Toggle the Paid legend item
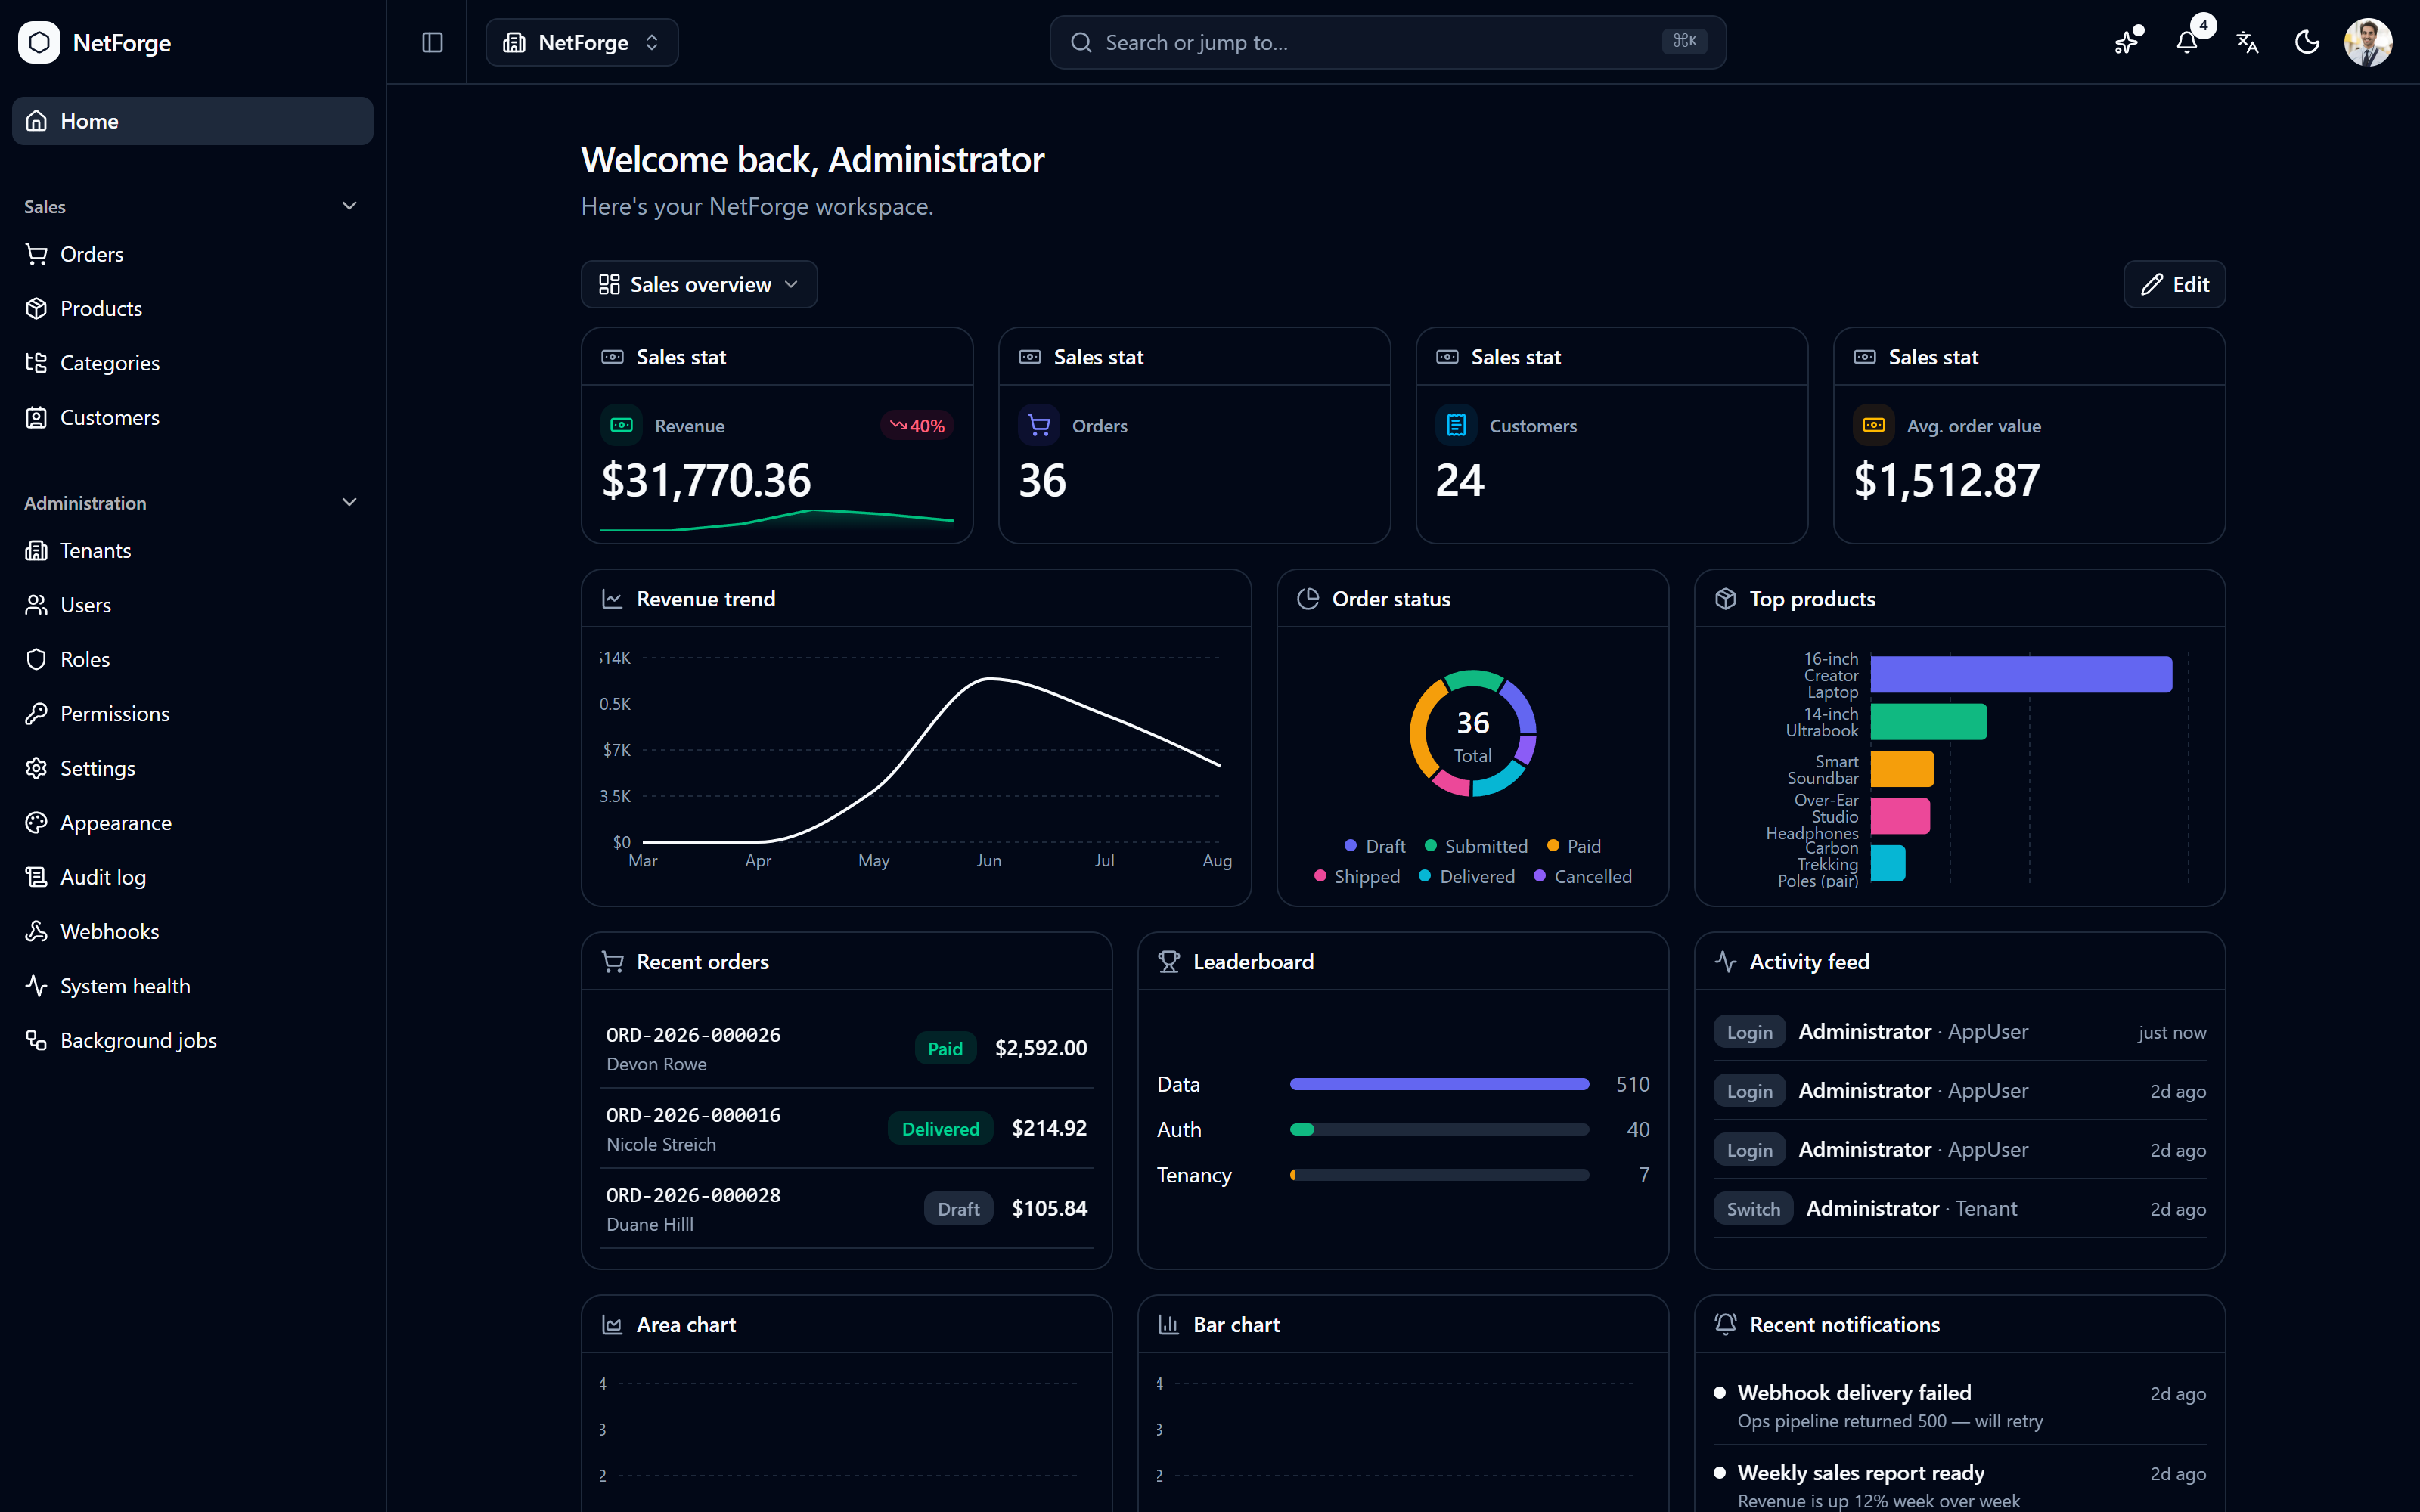 pyautogui.click(x=1574, y=846)
